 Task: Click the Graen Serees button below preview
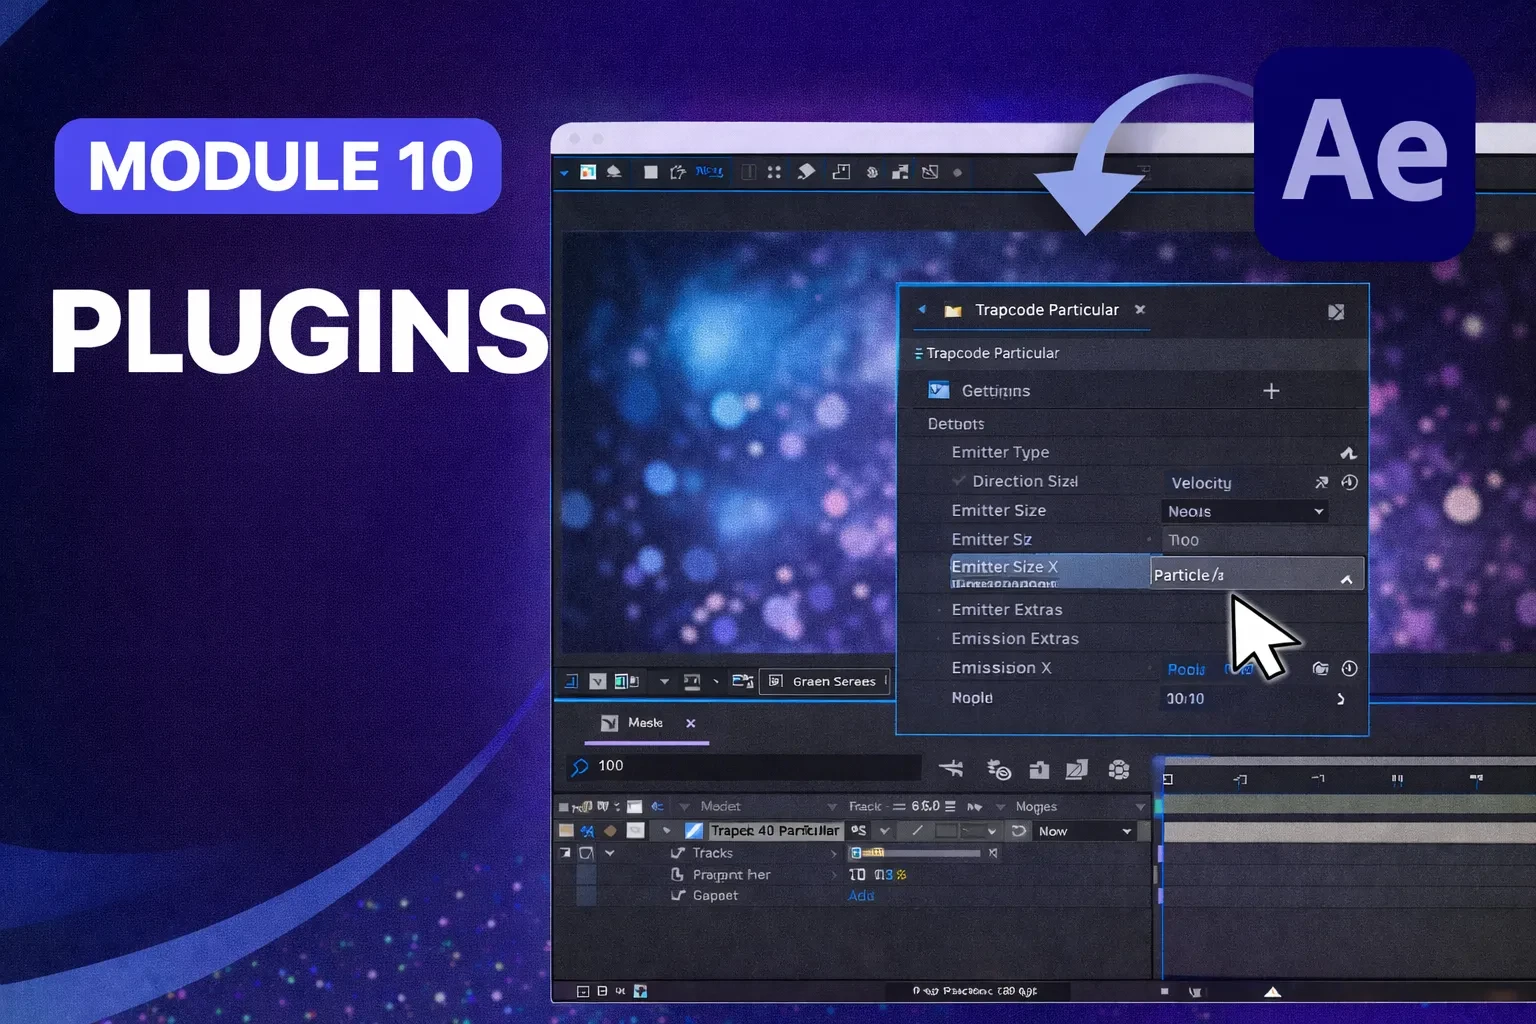point(824,681)
